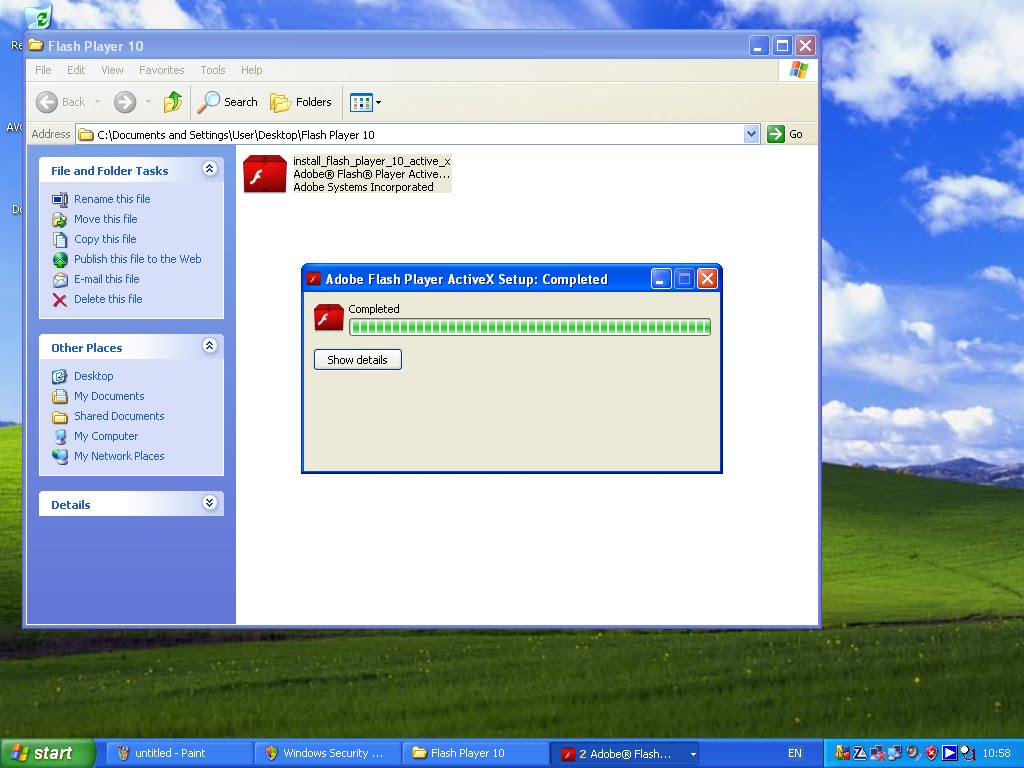Open the Search pane

pos(227,102)
